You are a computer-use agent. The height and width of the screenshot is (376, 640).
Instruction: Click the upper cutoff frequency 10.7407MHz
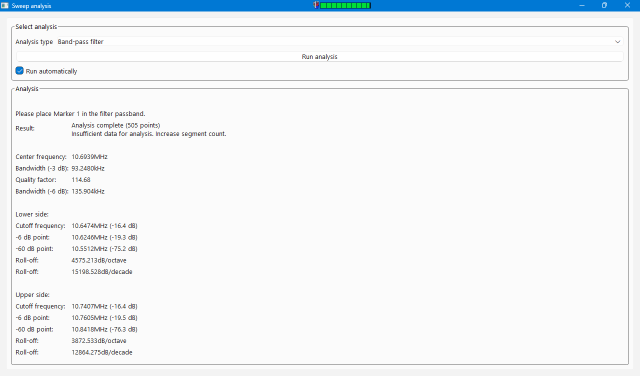[104, 306]
